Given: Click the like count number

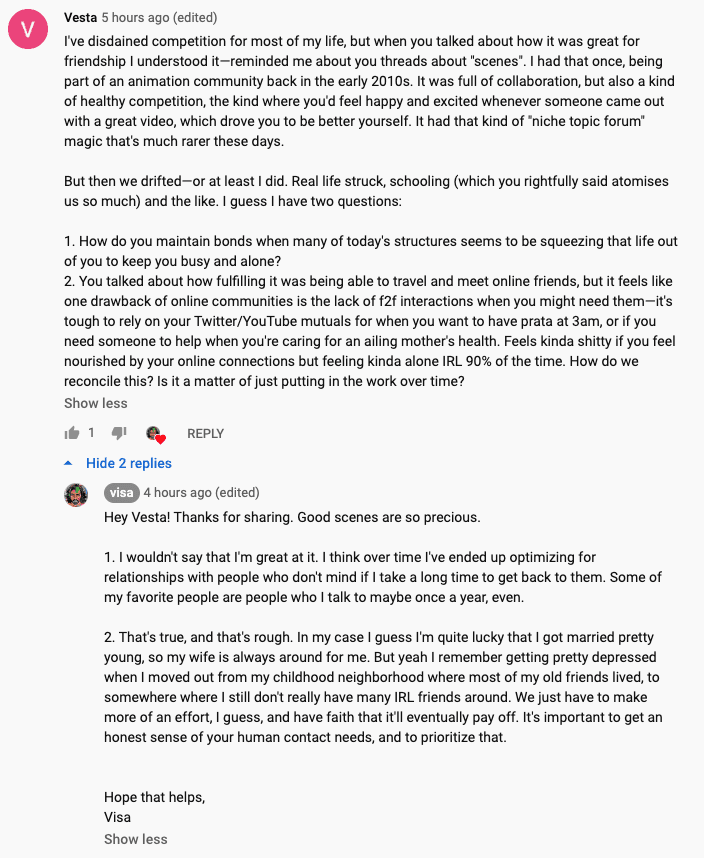Looking at the screenshot, I should (x=92, y=433).
